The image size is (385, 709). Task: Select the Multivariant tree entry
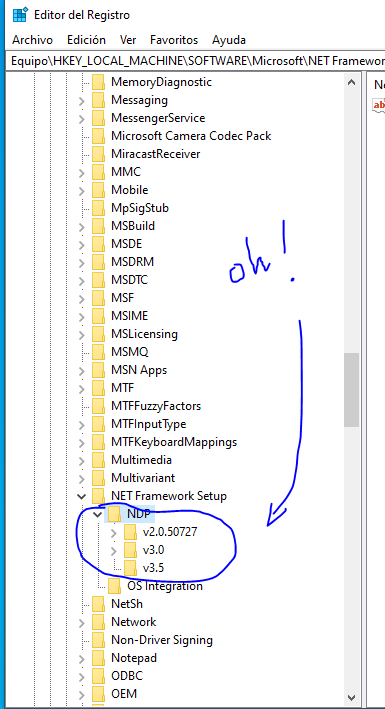click(x=143, y=478)
